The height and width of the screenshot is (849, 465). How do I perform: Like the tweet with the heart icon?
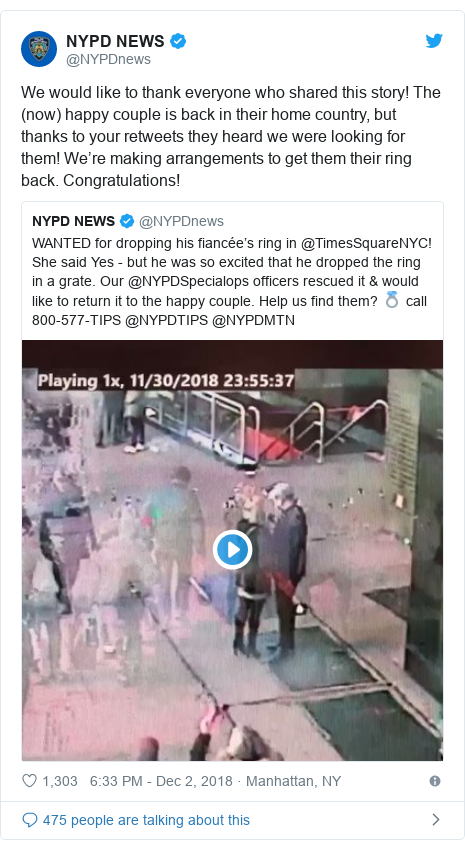(x=29, y=781)
